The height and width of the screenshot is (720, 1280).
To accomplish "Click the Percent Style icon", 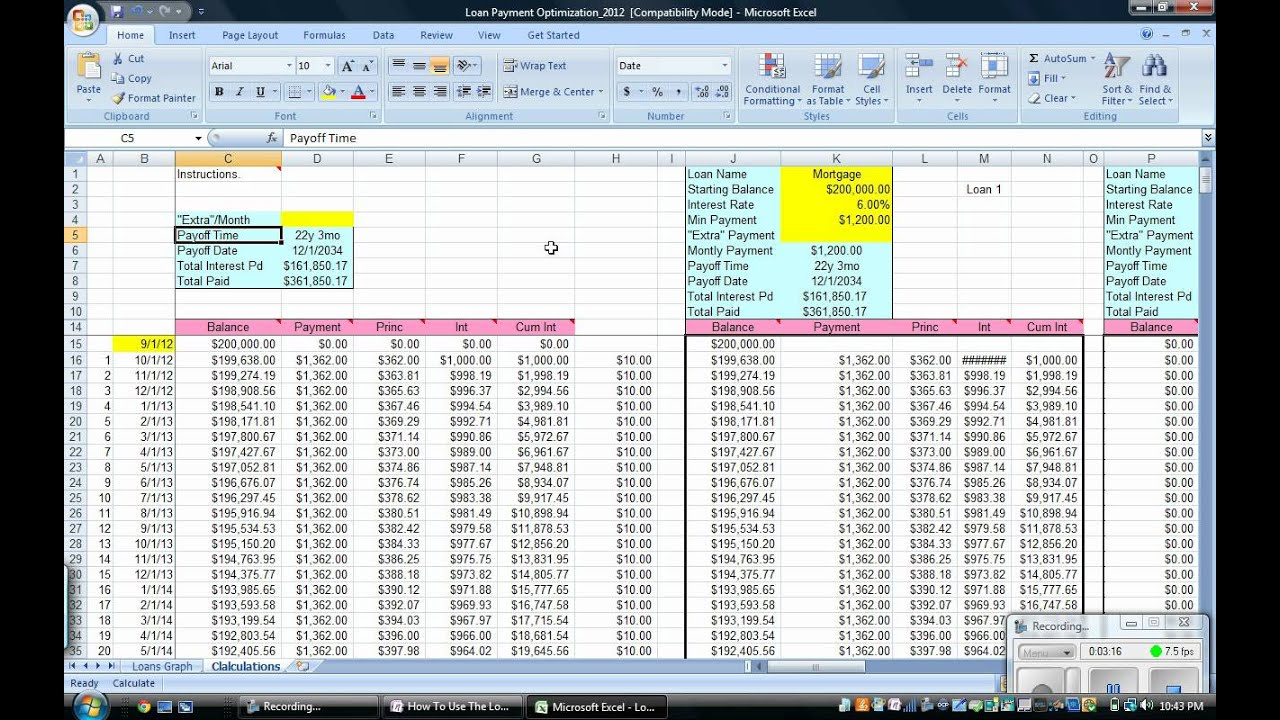I will coord(657,92).
